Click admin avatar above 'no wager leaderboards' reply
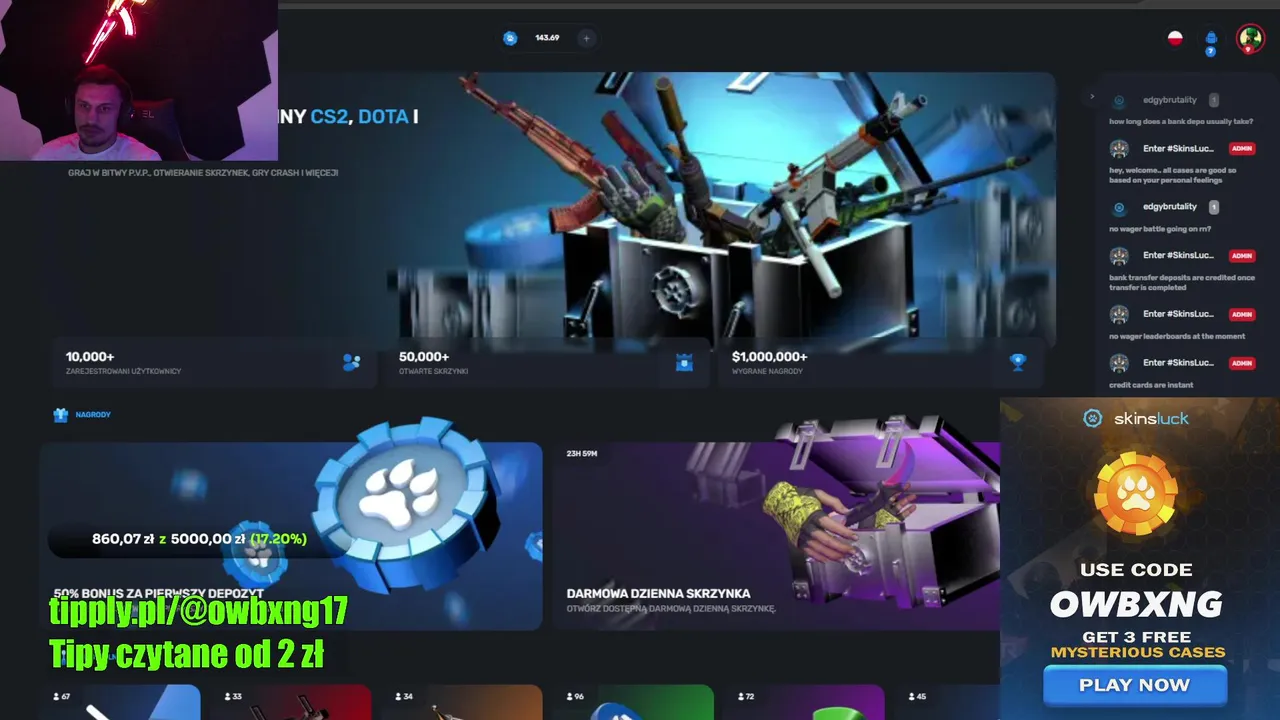The height and width of the screenshot is (720, 1280). point(1119,314)
